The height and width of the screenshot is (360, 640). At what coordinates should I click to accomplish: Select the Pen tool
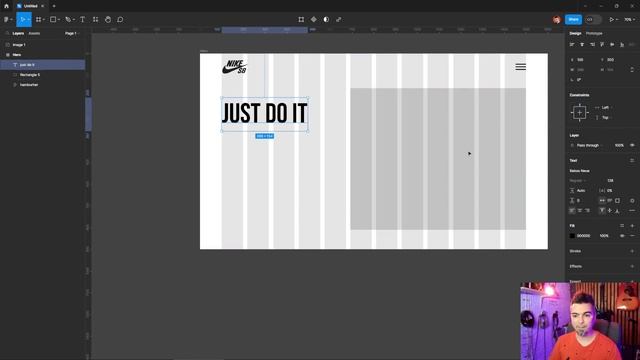(68, 19)
